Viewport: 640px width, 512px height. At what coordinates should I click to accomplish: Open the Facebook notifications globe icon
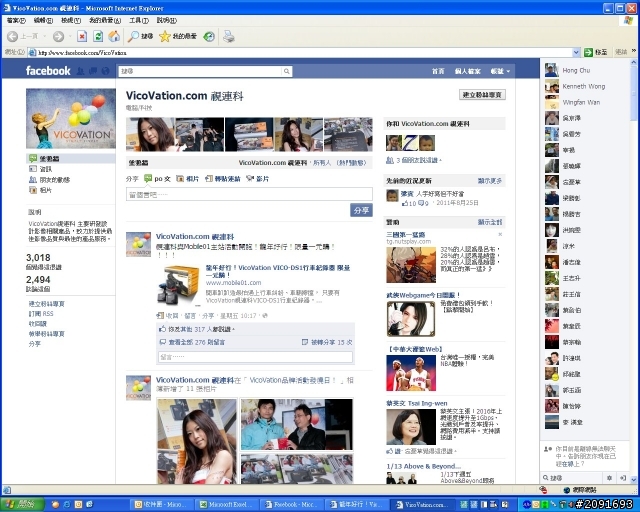(x=105, y=71)
